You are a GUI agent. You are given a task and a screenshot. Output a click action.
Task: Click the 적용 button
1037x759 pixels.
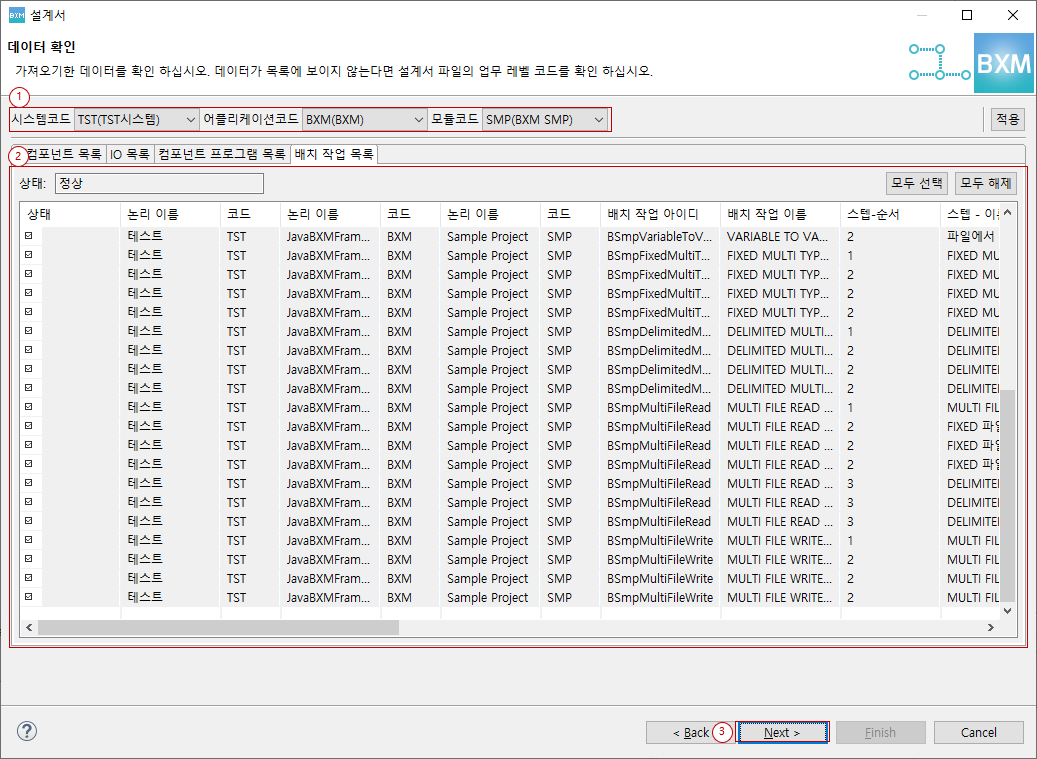click(x=1006, y=117)
